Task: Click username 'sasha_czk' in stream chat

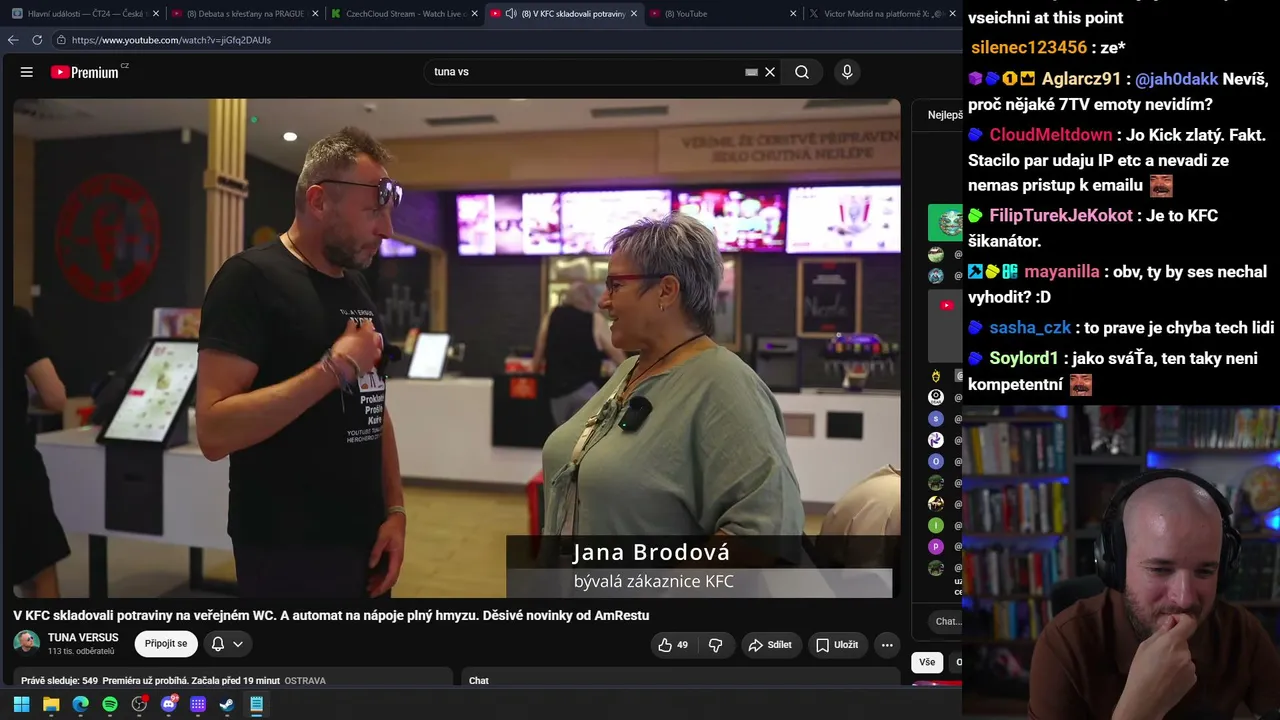Action: point(1030,328)
